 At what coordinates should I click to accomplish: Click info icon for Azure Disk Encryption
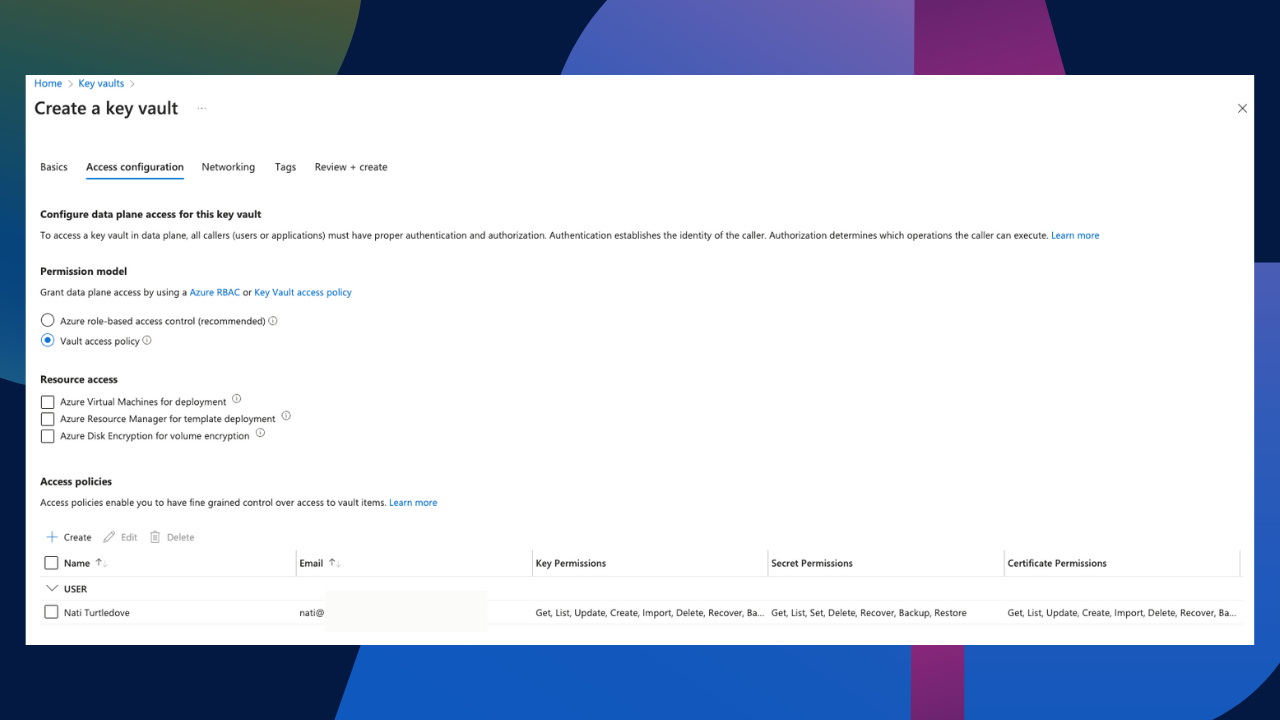[260, 433]
